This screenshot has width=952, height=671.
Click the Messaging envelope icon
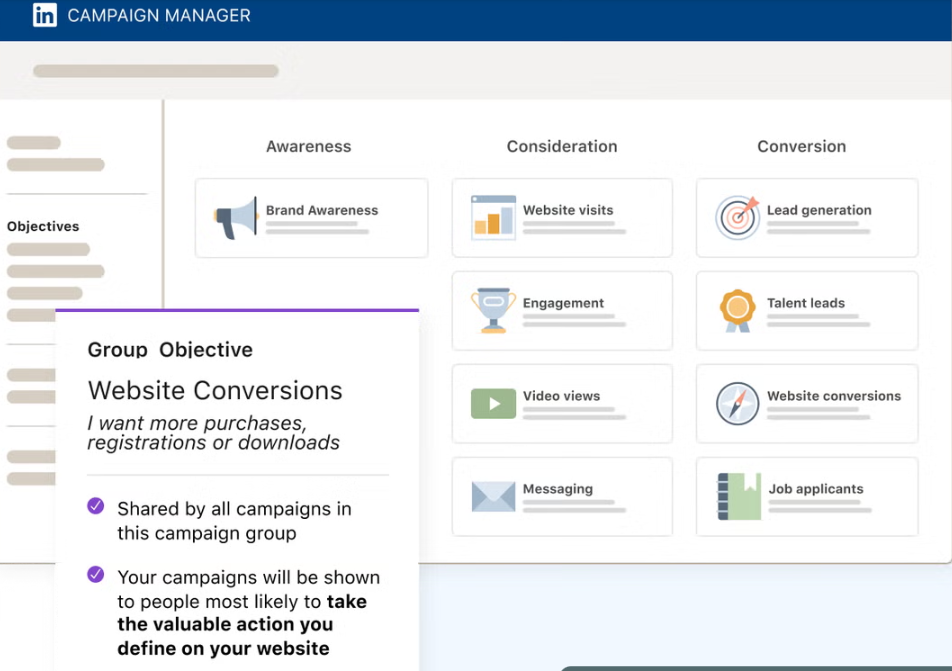tap(493, 496)
